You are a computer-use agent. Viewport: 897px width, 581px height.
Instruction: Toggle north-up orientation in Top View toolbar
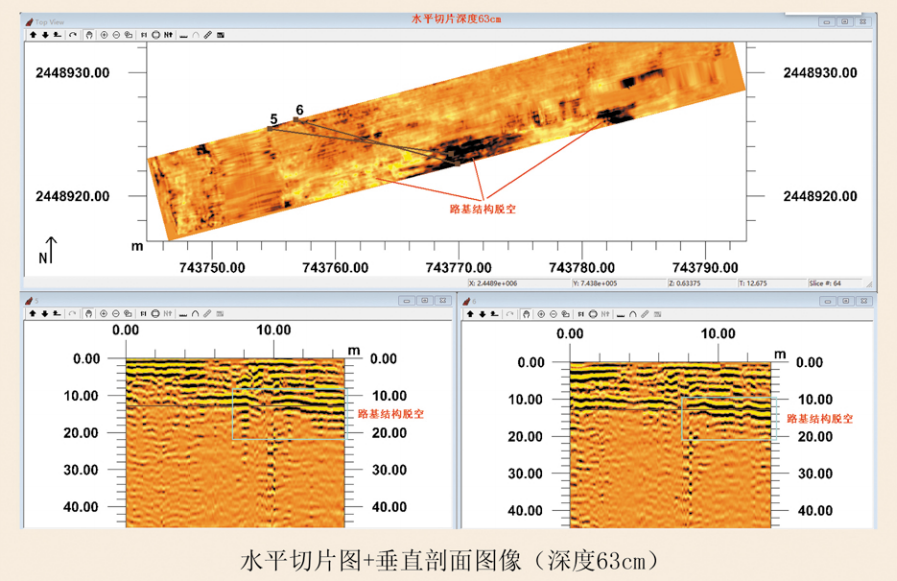168,35
